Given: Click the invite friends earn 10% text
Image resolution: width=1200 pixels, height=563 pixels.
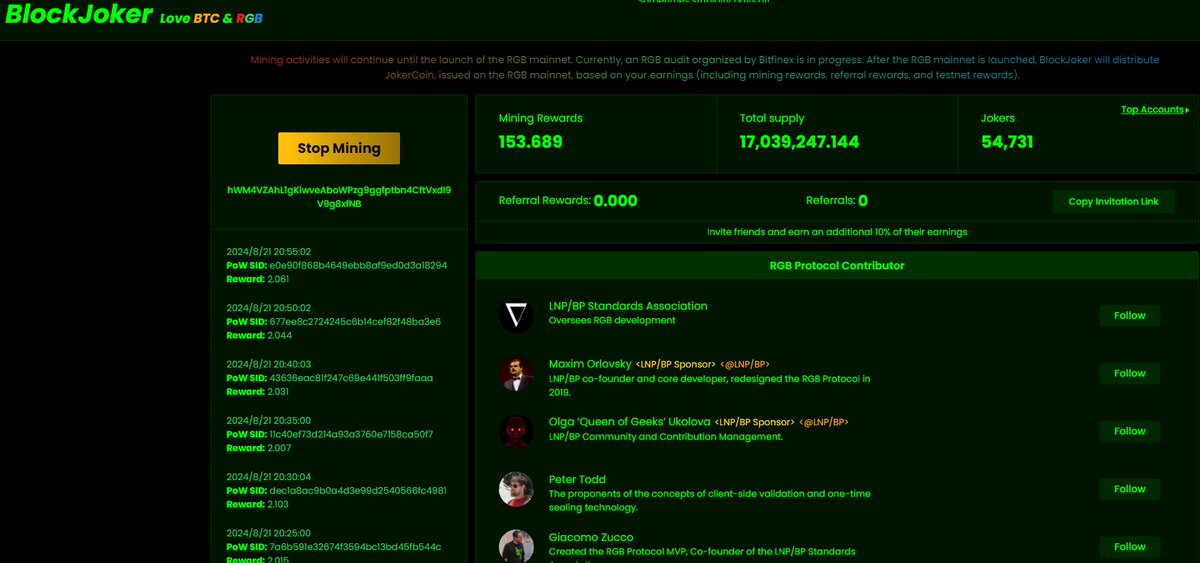Looking at the screenshot, I should click(837, 232).
